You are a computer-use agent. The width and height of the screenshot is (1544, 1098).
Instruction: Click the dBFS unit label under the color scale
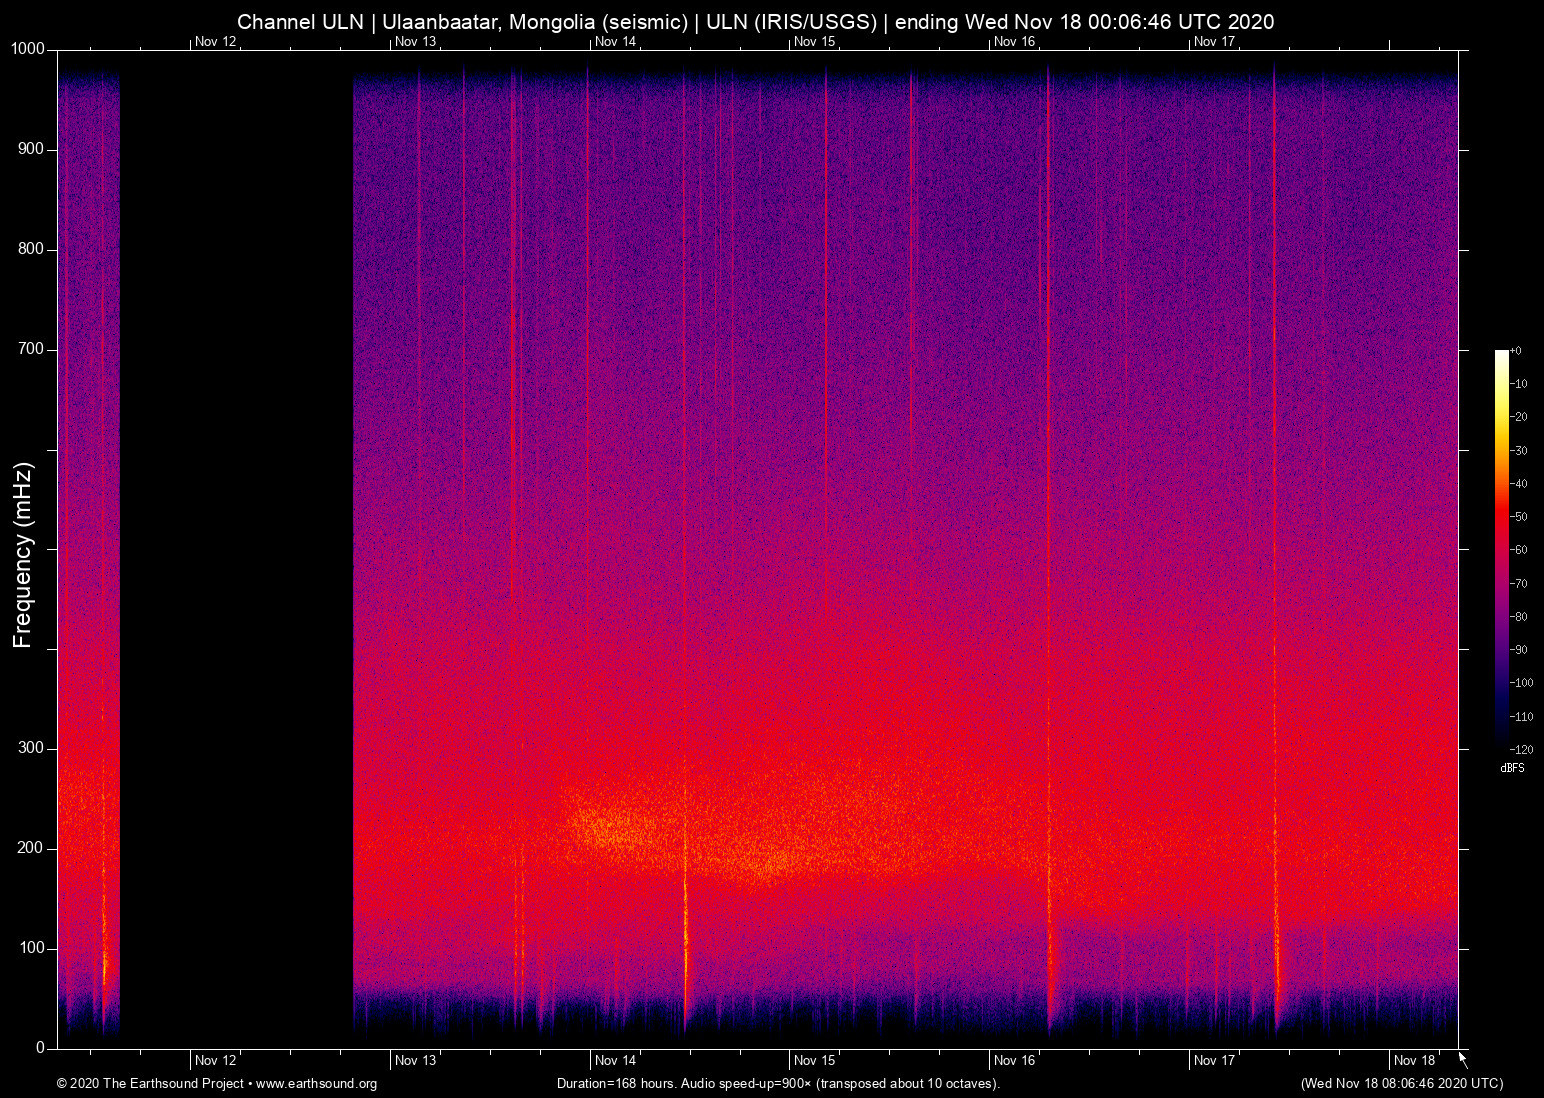[x=1512, y=768]
